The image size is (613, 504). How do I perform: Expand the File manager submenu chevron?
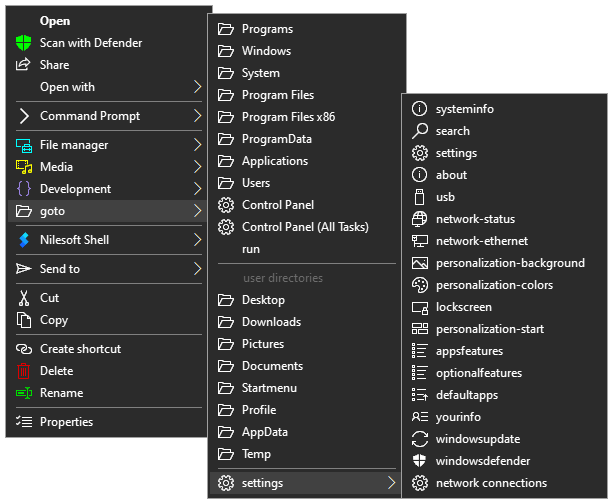point(197,145)
